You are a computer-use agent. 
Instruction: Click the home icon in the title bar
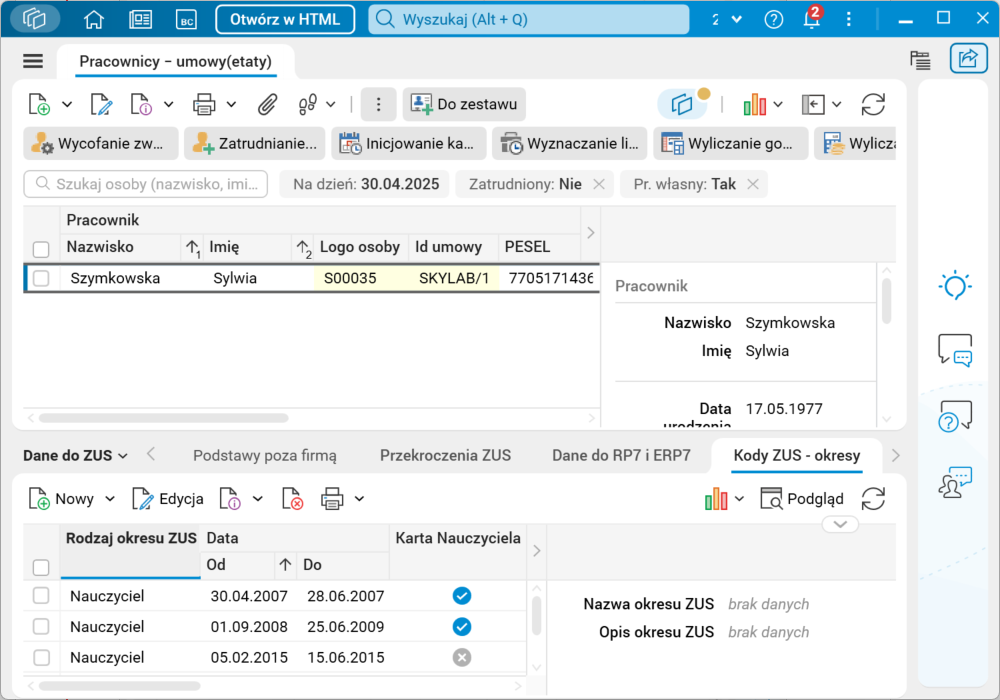pos(94,19)
